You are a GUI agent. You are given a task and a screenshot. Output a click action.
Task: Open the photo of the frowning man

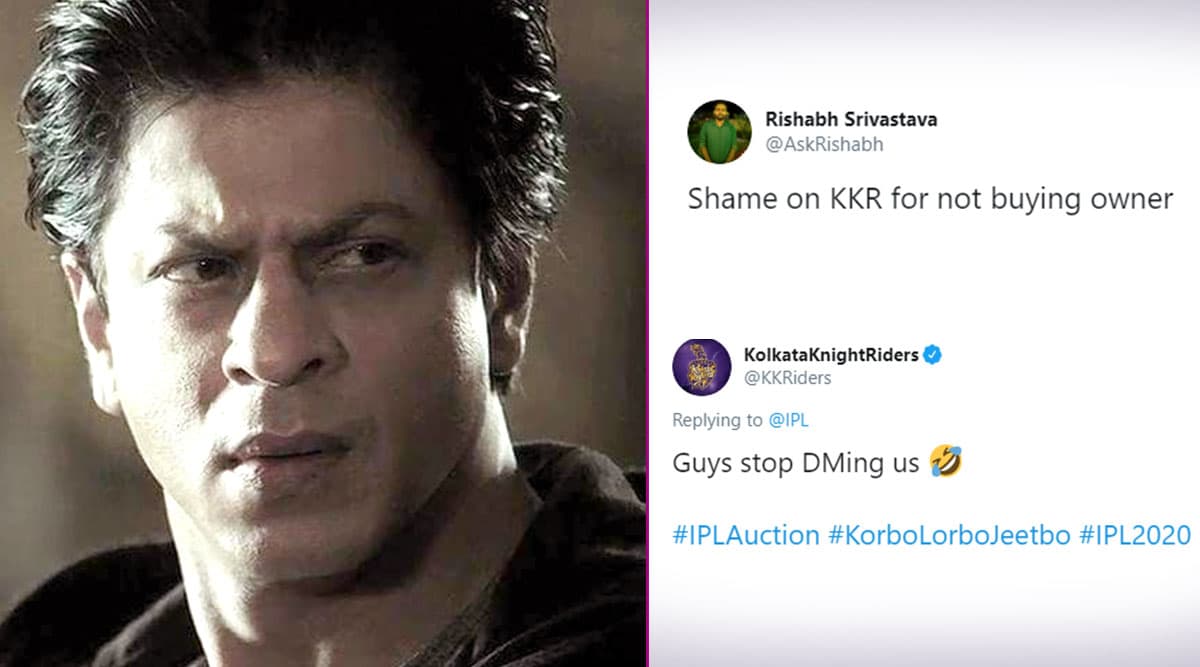point(322,333)
